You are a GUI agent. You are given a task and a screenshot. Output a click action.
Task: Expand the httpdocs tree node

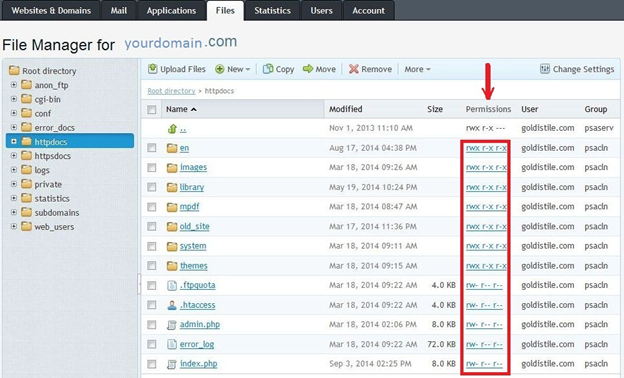point(14,141)
